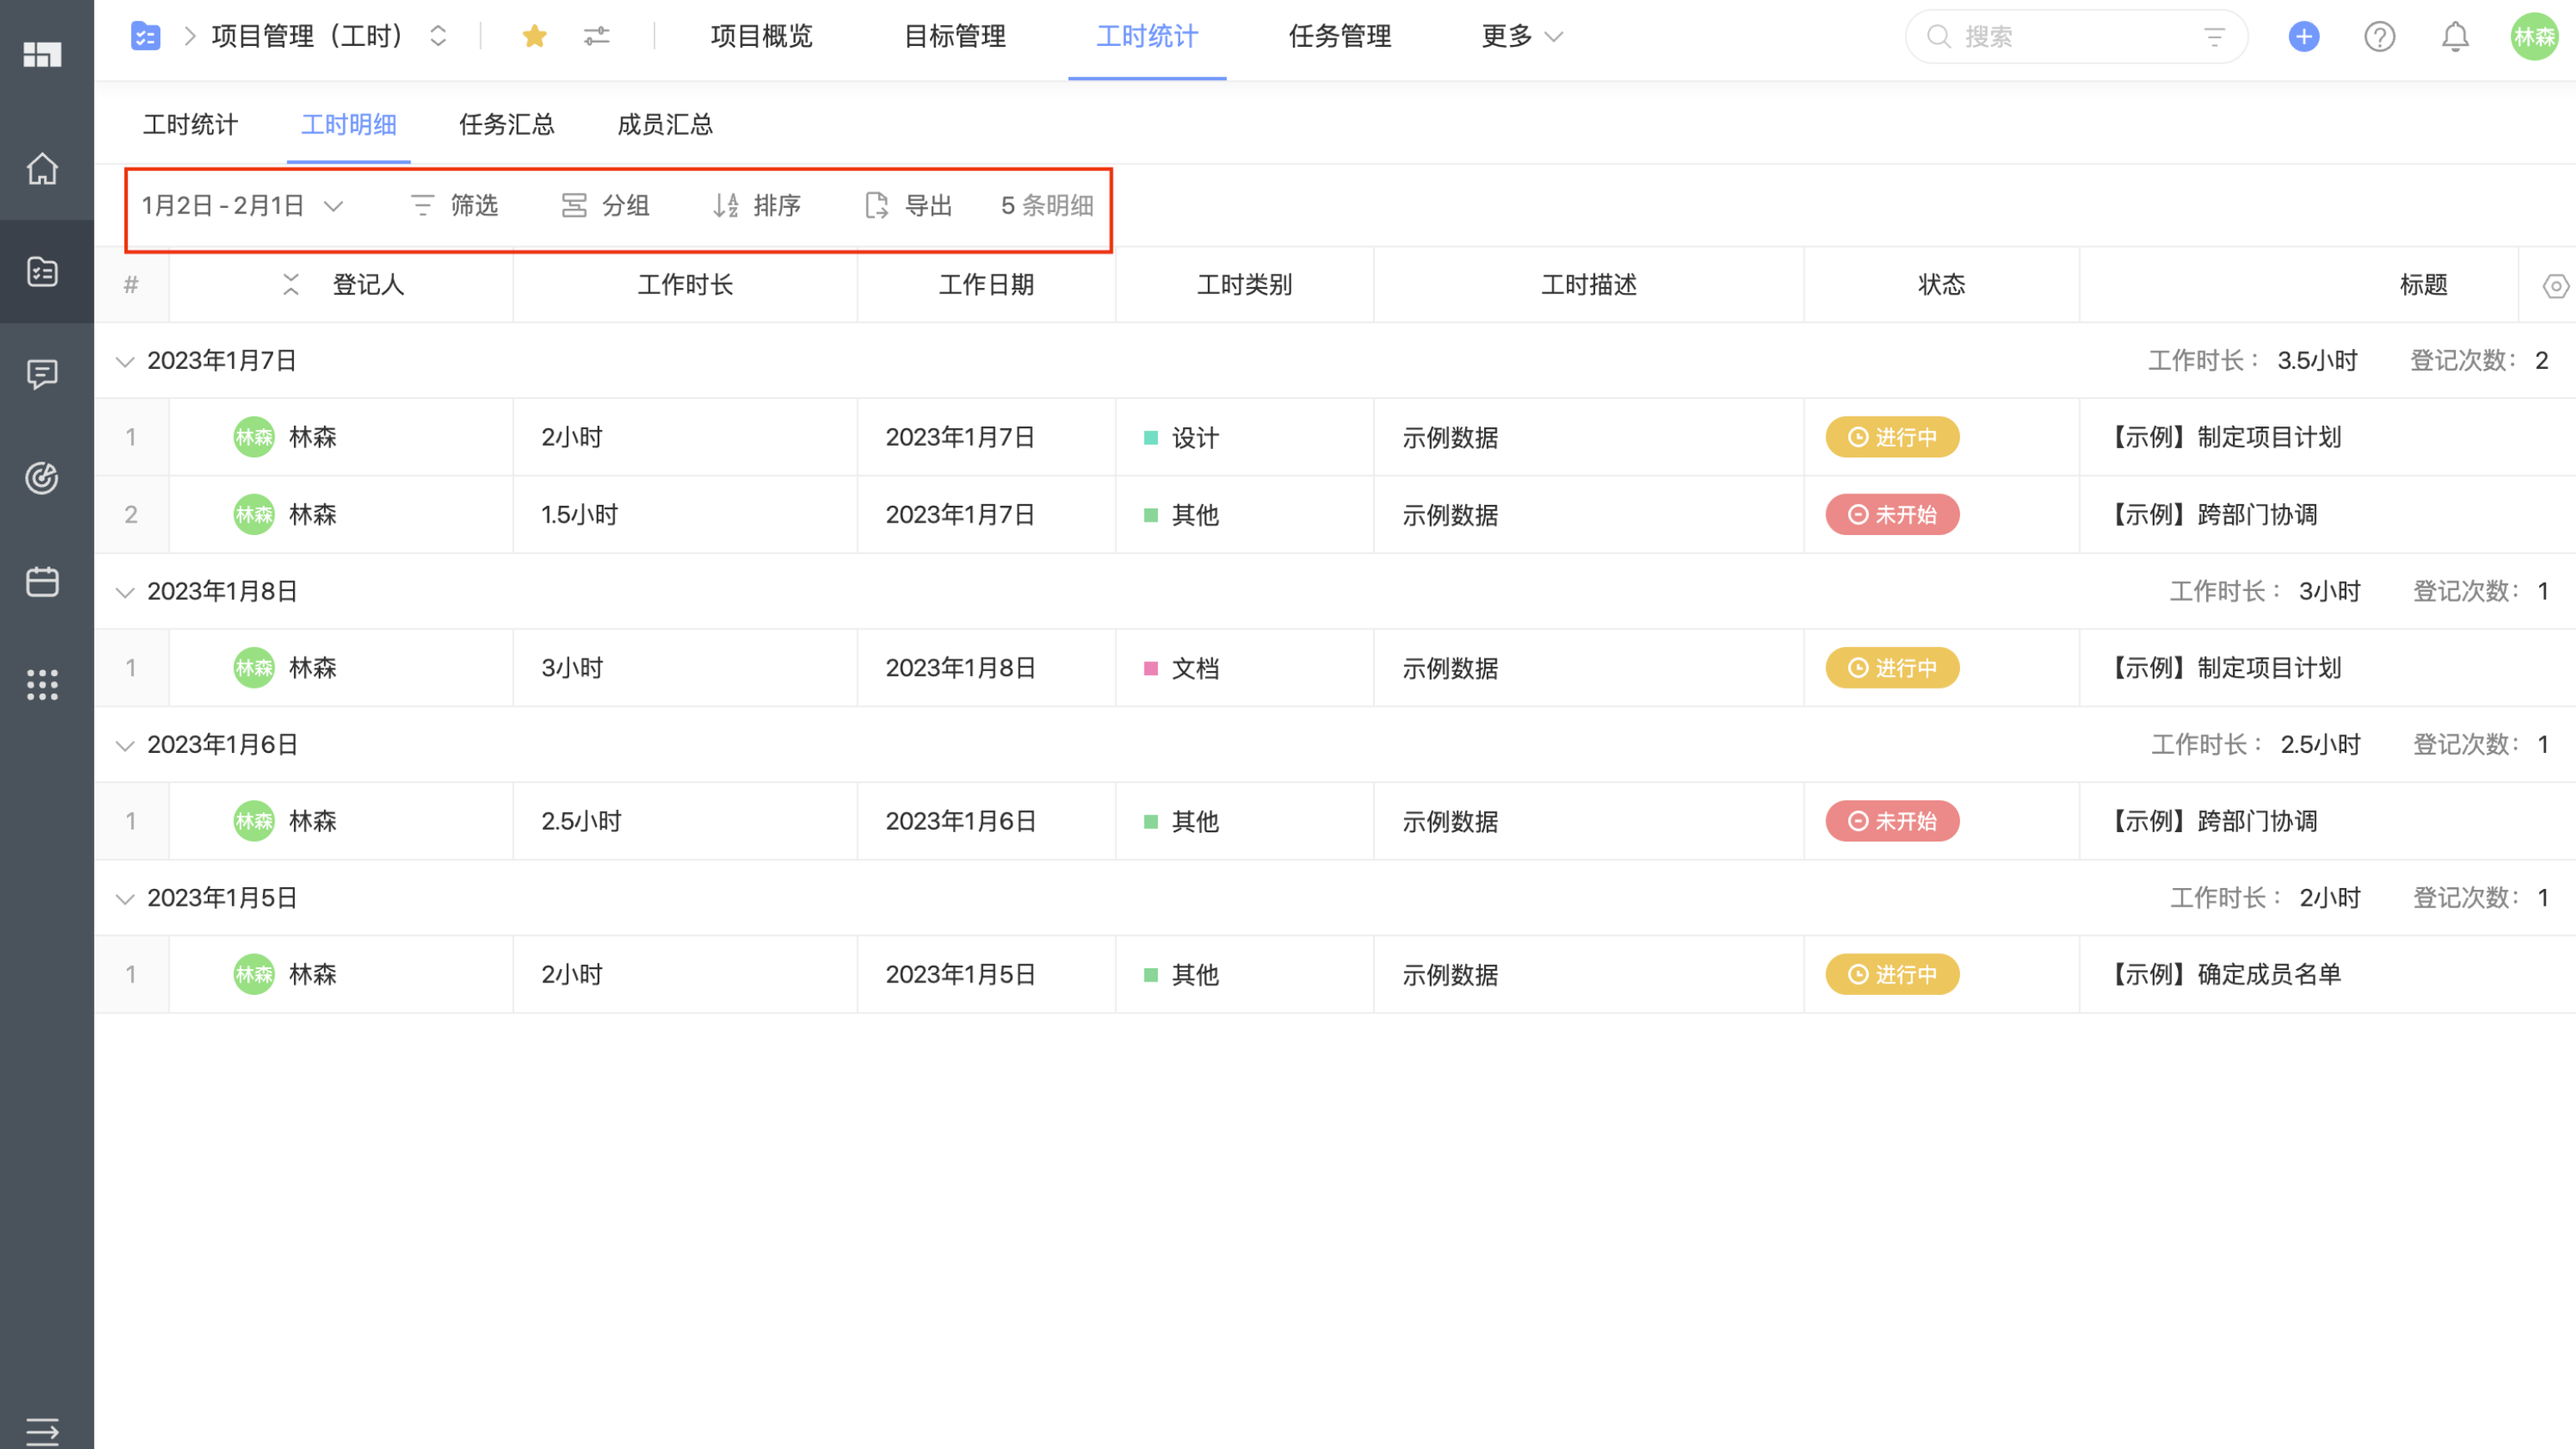Go to Home via sidebar house icon
Image resolution: width=2576 pixels, height=1449 pixels.
coord(42,168)
